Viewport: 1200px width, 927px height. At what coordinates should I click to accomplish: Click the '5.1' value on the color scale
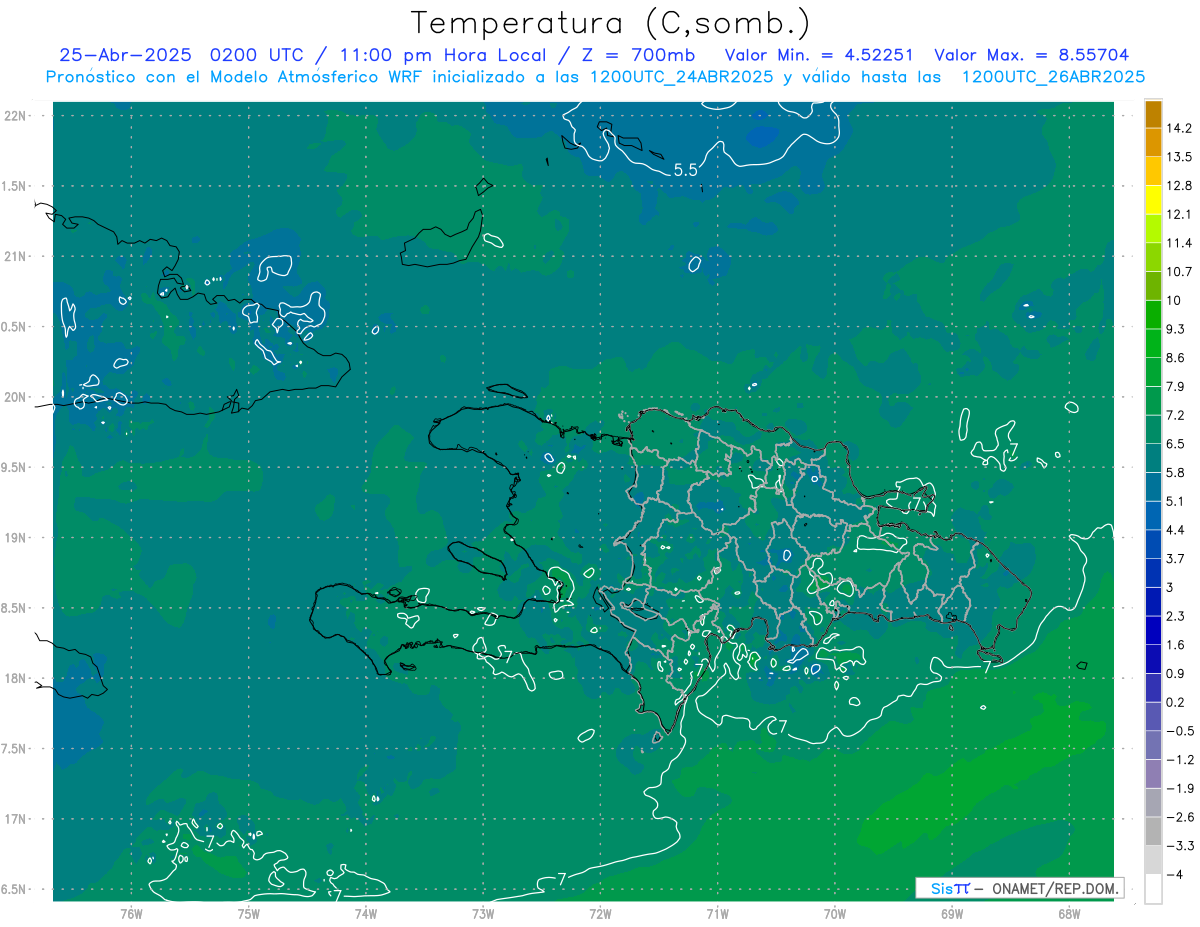coord(1174,501)
